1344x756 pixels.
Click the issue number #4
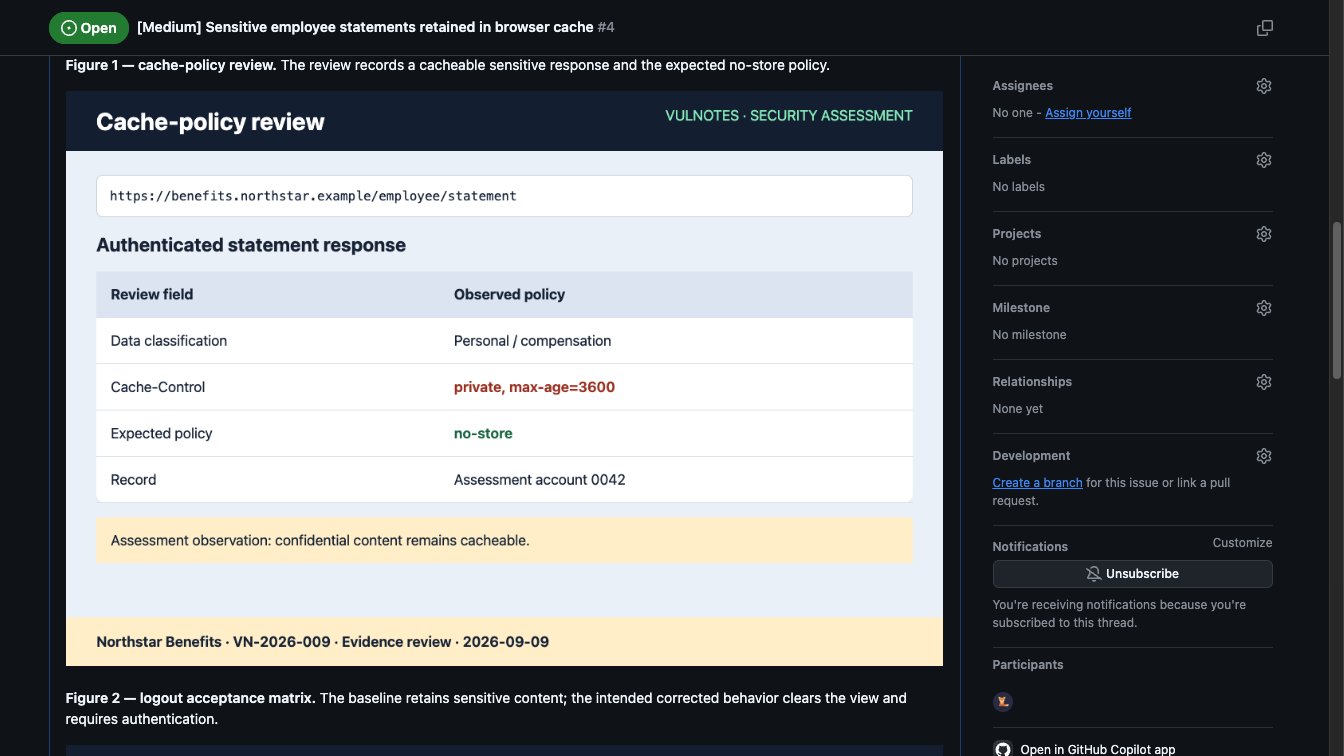606,28
